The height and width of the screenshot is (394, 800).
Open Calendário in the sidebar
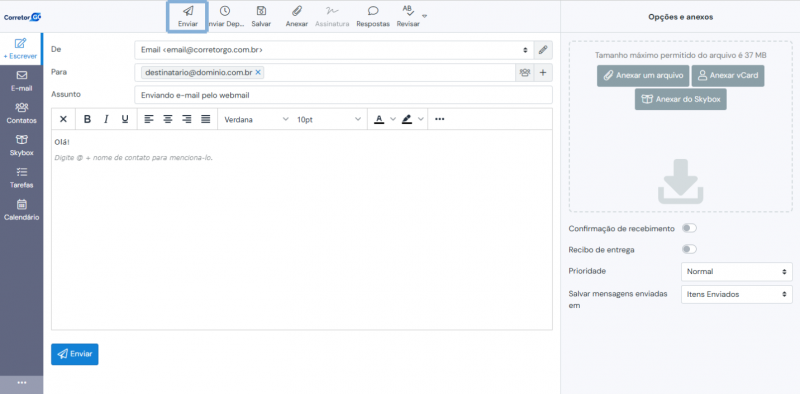click(x=21, y=210)
